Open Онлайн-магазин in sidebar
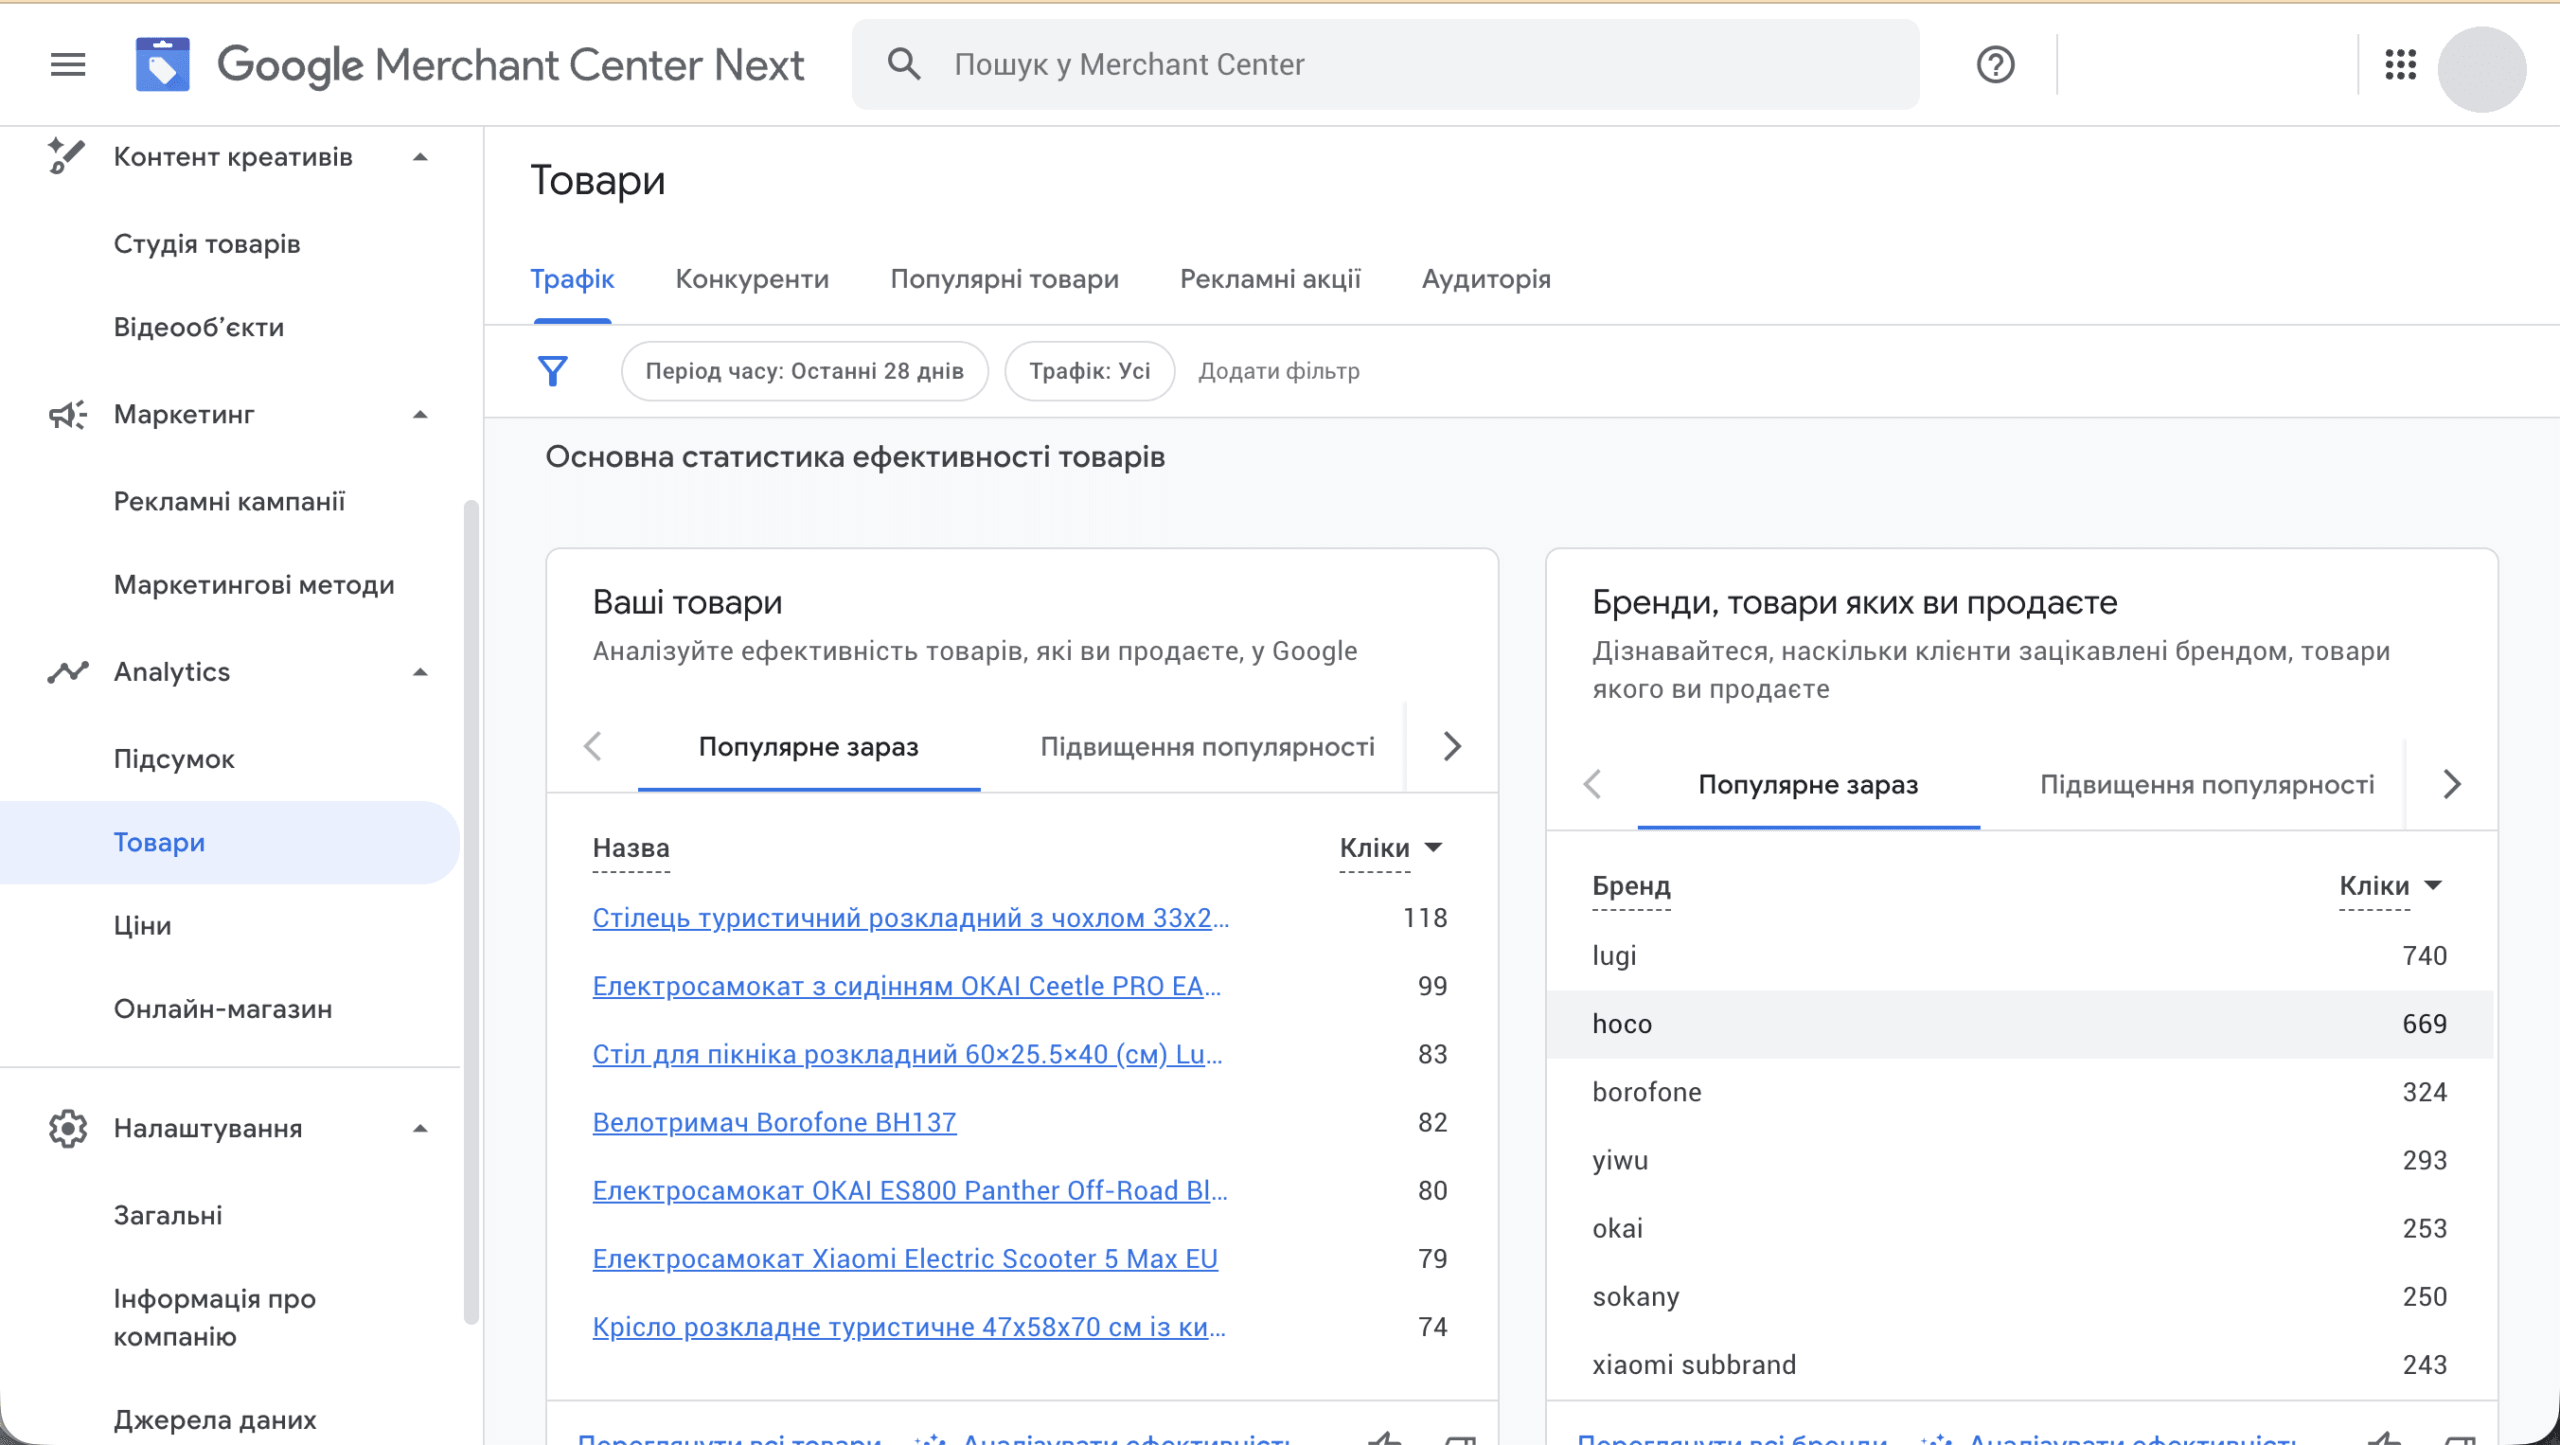Viewport: 2560px width, 1445px height. [223, 1009]
